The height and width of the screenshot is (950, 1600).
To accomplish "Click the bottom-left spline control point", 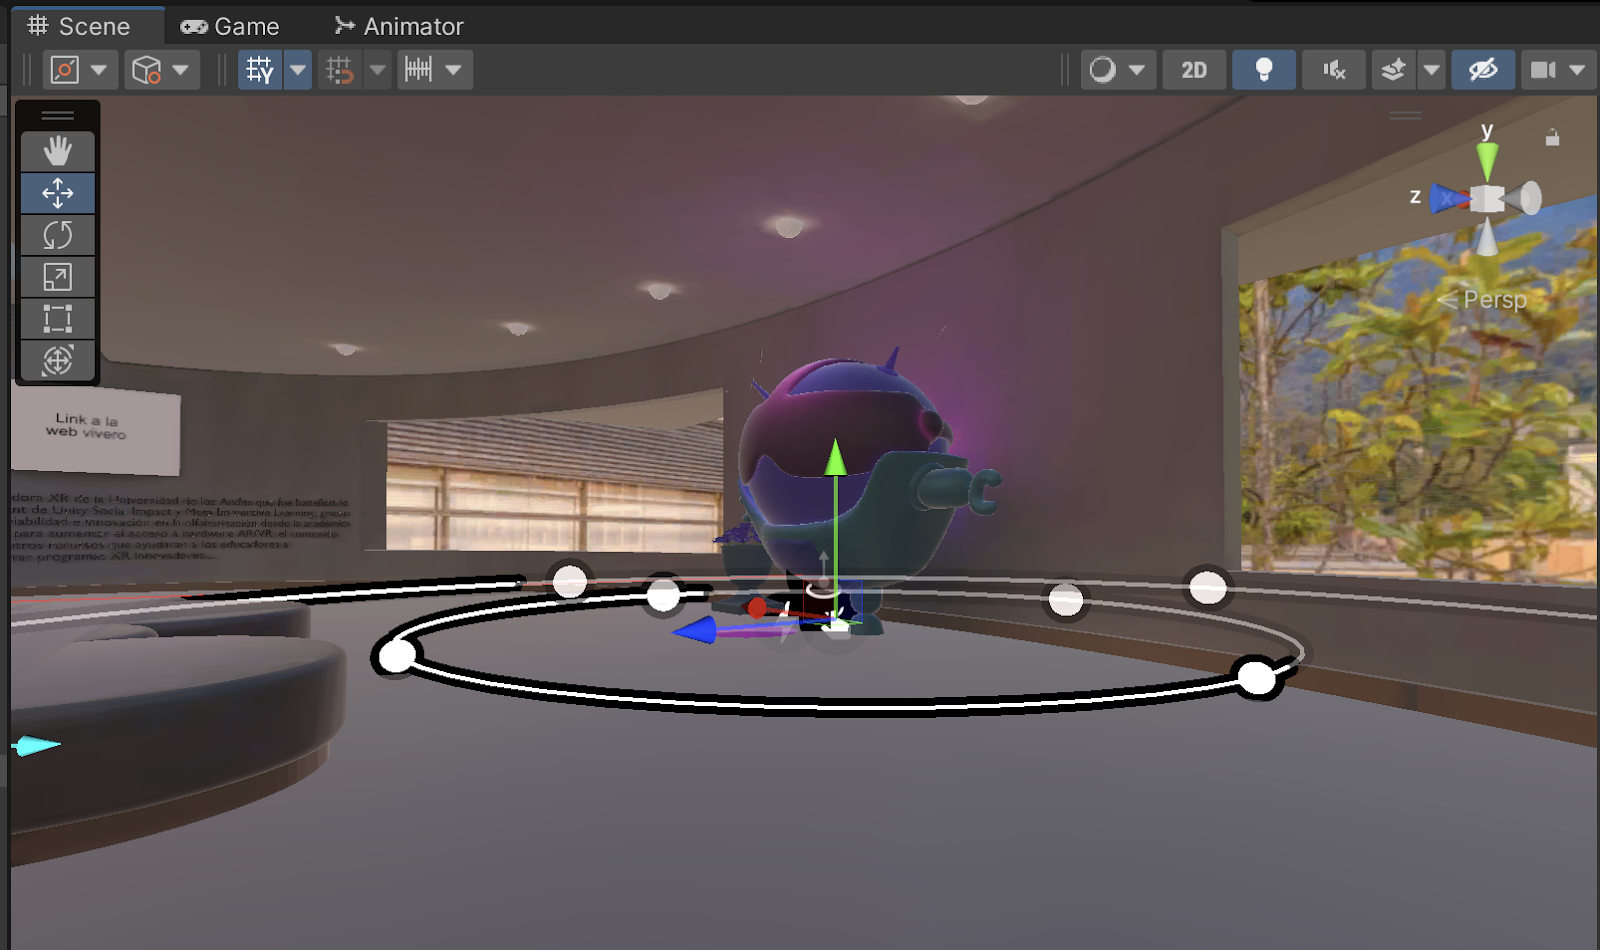I will 397,657.
